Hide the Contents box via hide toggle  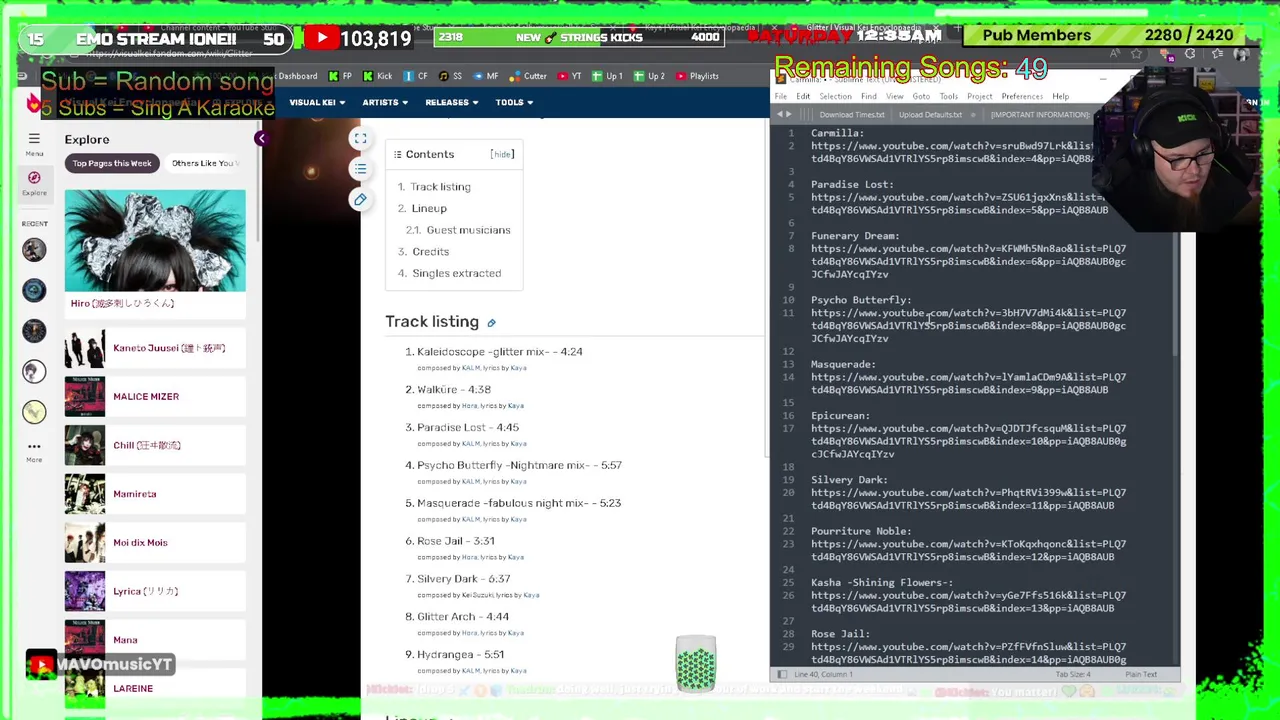pyautogui.click(x=502, y=154)
